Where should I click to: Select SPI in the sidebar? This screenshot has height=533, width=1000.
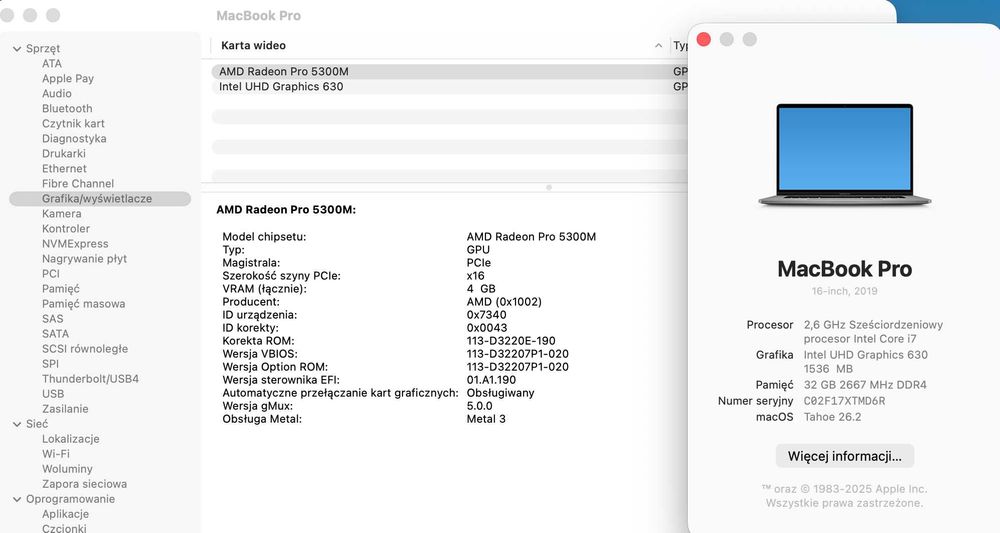50,363
